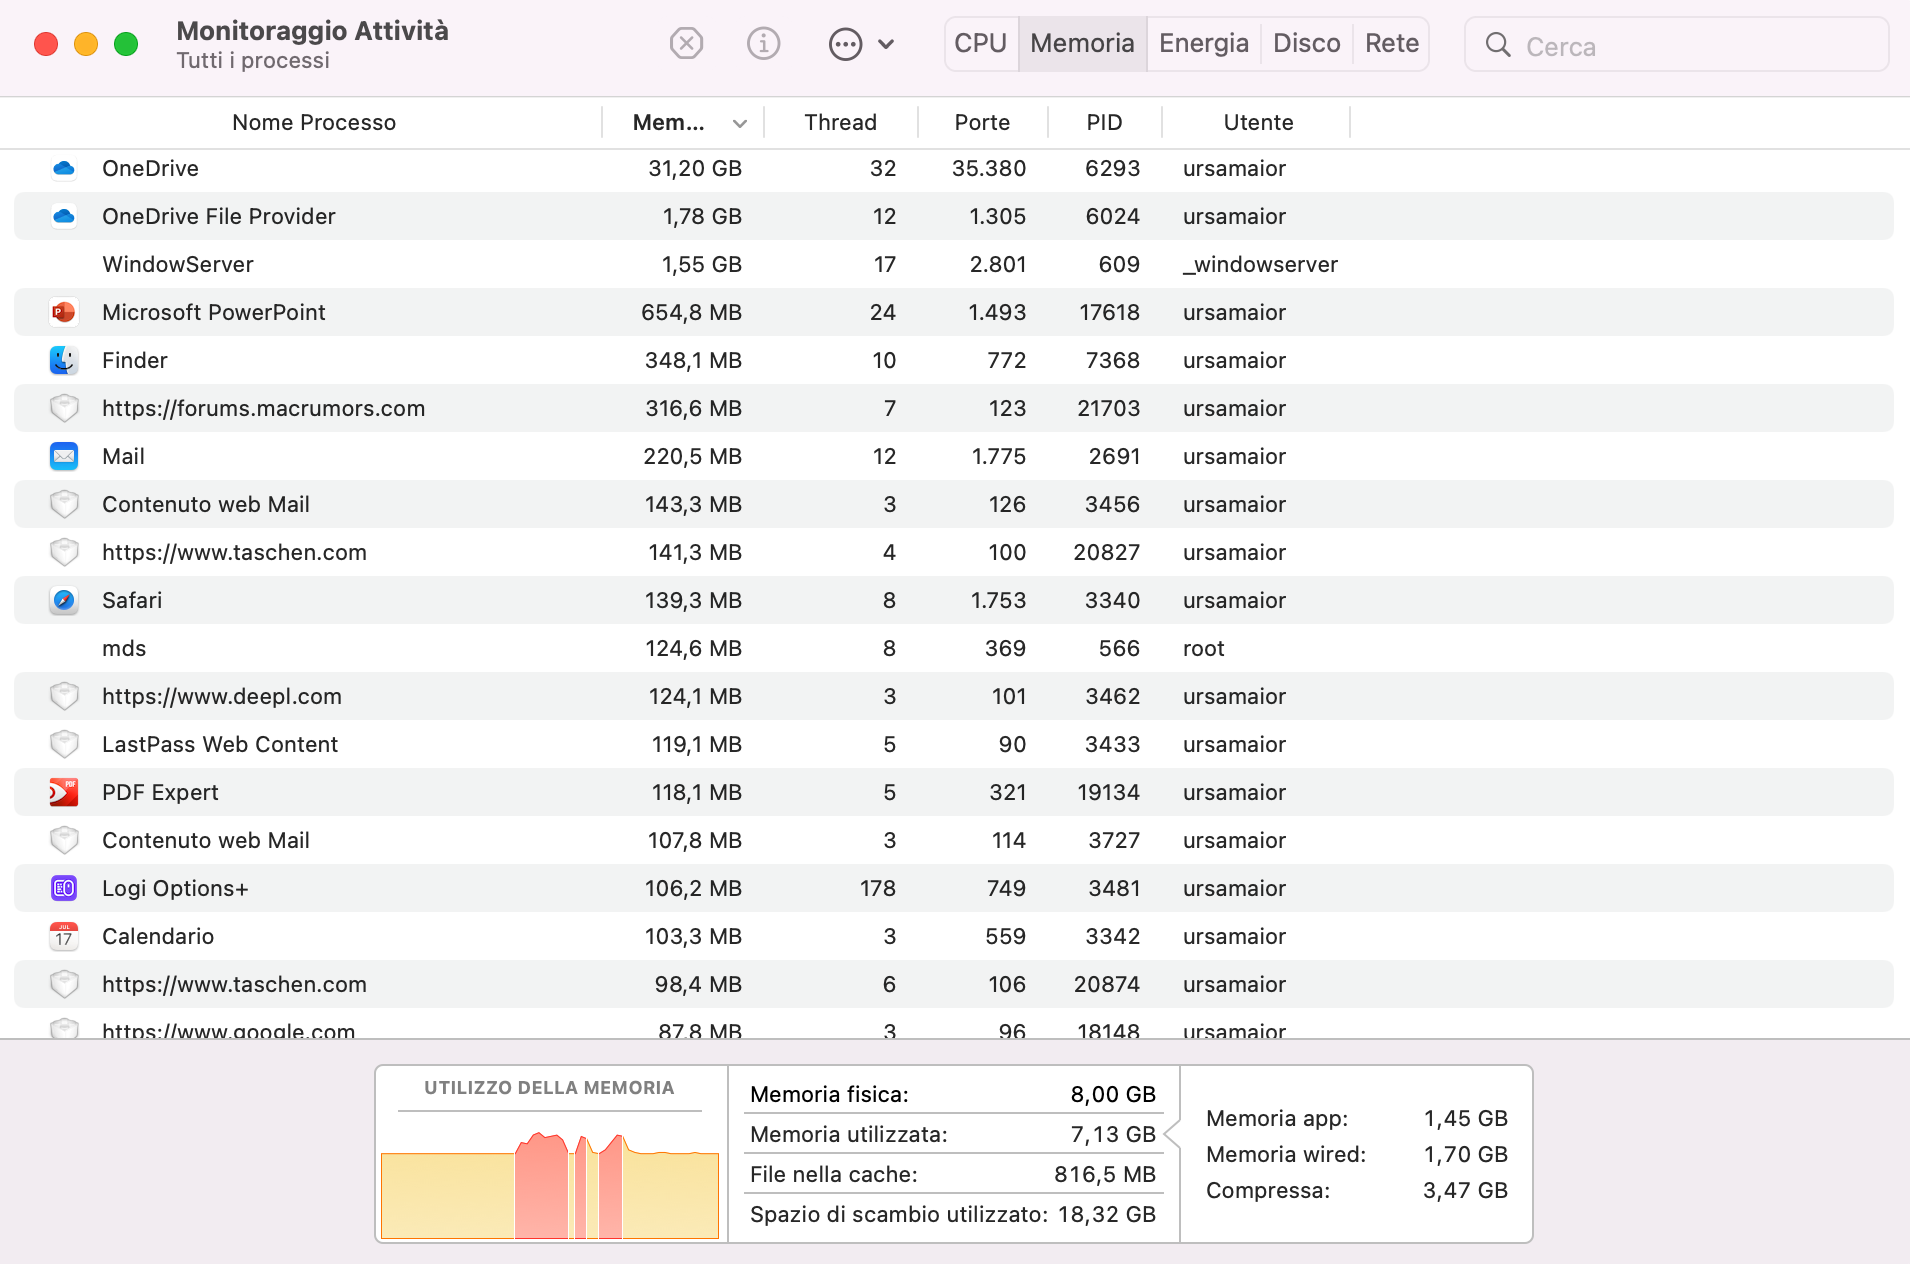Click the shield icon beside www.deepl.com
1910x1264 pixels.
(64, 696)
